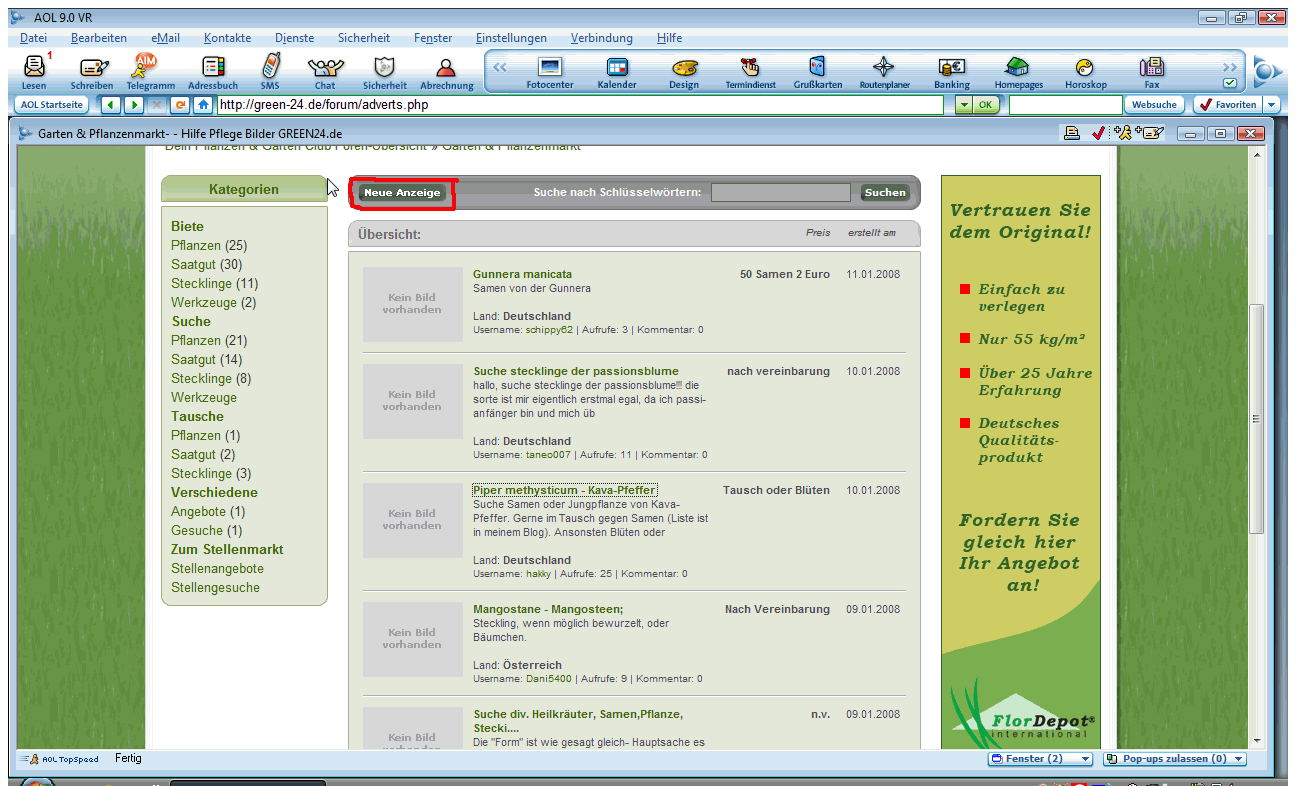1296x786 pixels.
Task: Toggle the green checkbox under toolbar arrows
Action: pyautogui.click(x=1230, y=83)
